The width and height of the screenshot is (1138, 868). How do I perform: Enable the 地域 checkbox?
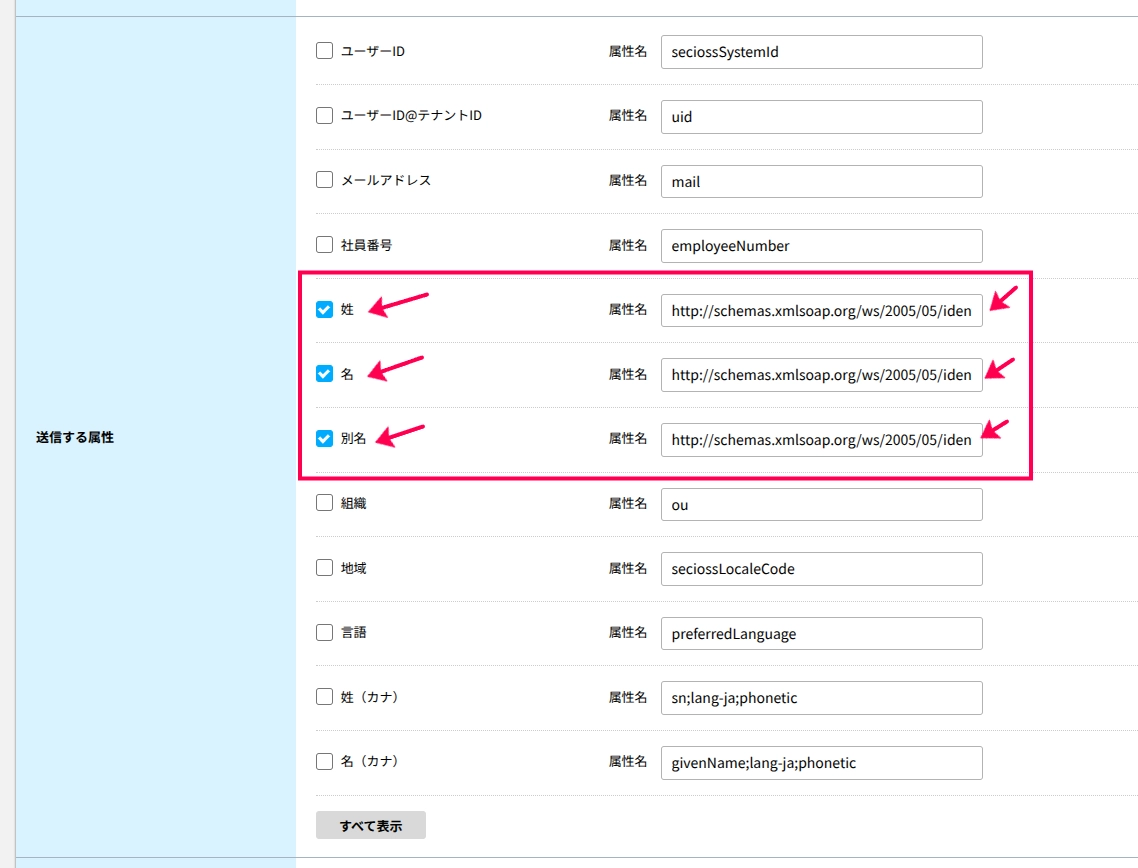click(x=324, y=568)
